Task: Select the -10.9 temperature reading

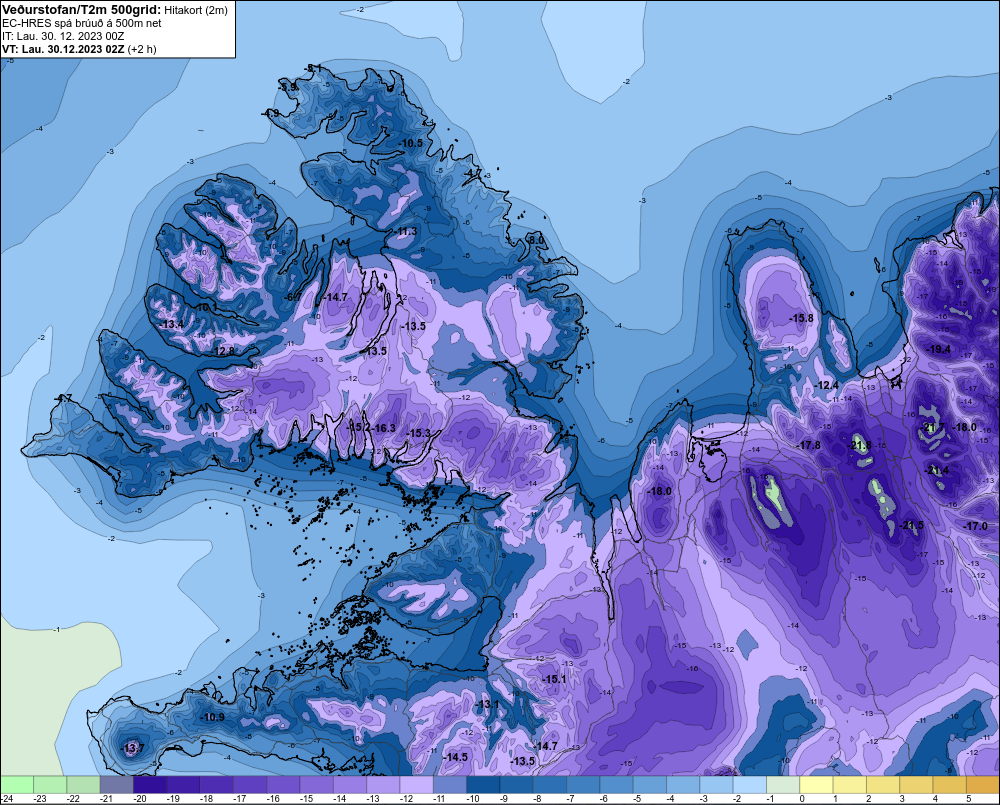Action: 213,717
